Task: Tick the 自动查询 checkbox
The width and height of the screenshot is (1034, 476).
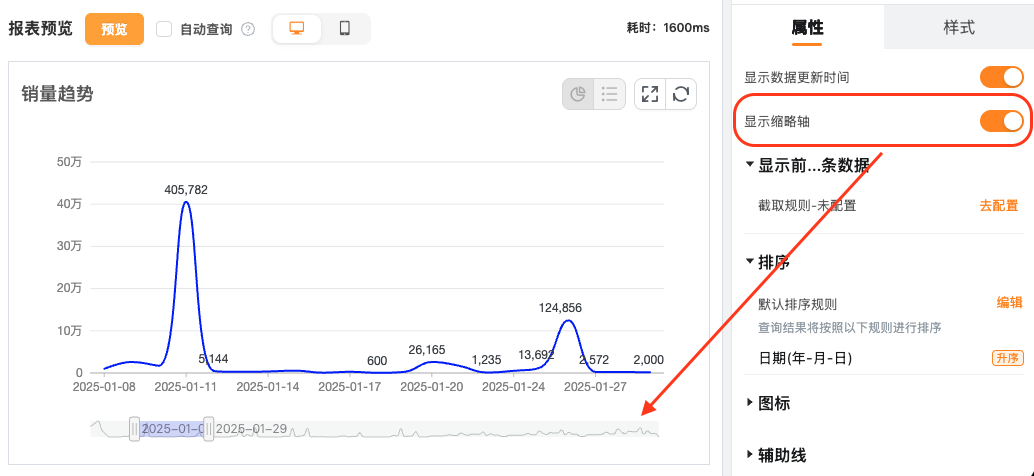Action: 165,29
